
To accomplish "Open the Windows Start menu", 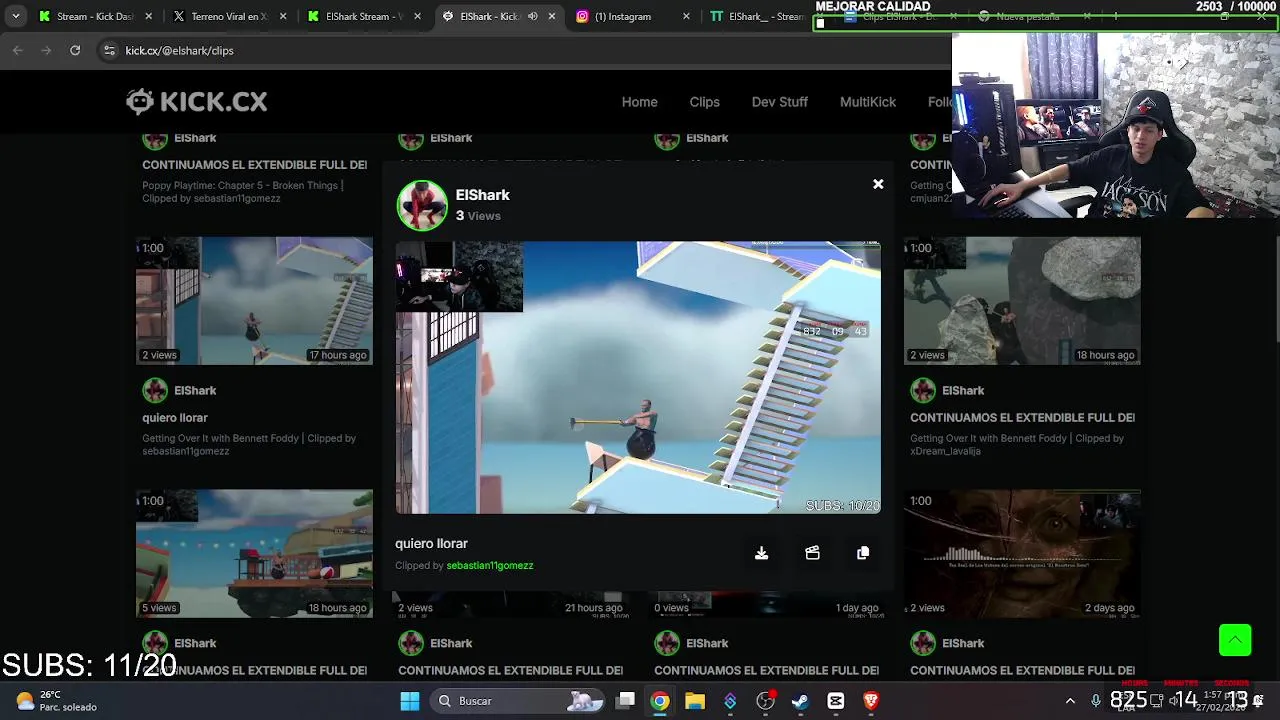I will (x=410, y=701).
